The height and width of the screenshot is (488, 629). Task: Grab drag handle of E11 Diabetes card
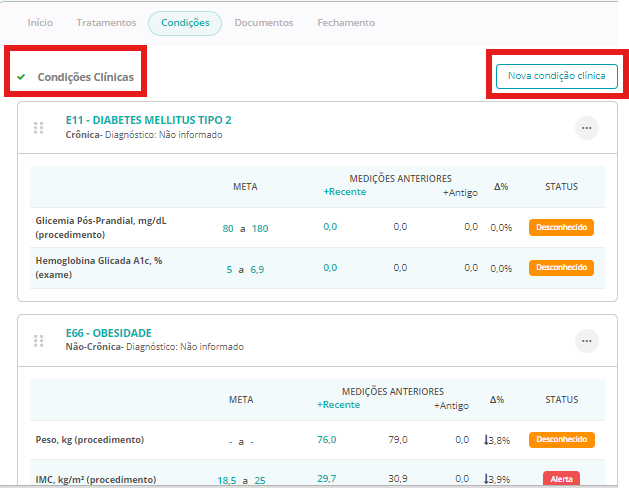tap(39, 127)
